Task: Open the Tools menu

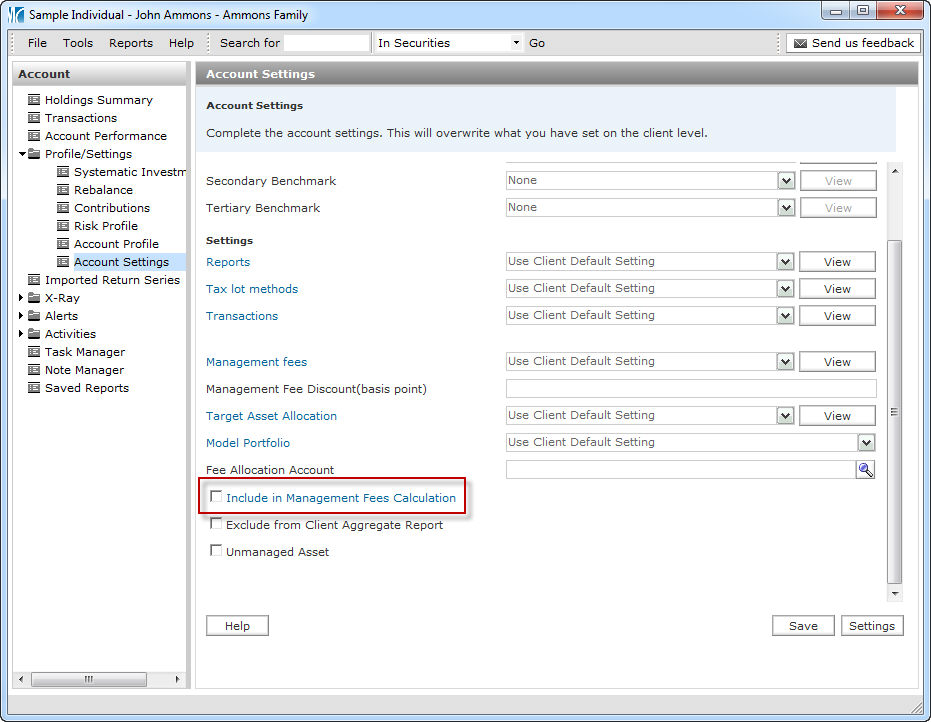Action: (78, 43)
